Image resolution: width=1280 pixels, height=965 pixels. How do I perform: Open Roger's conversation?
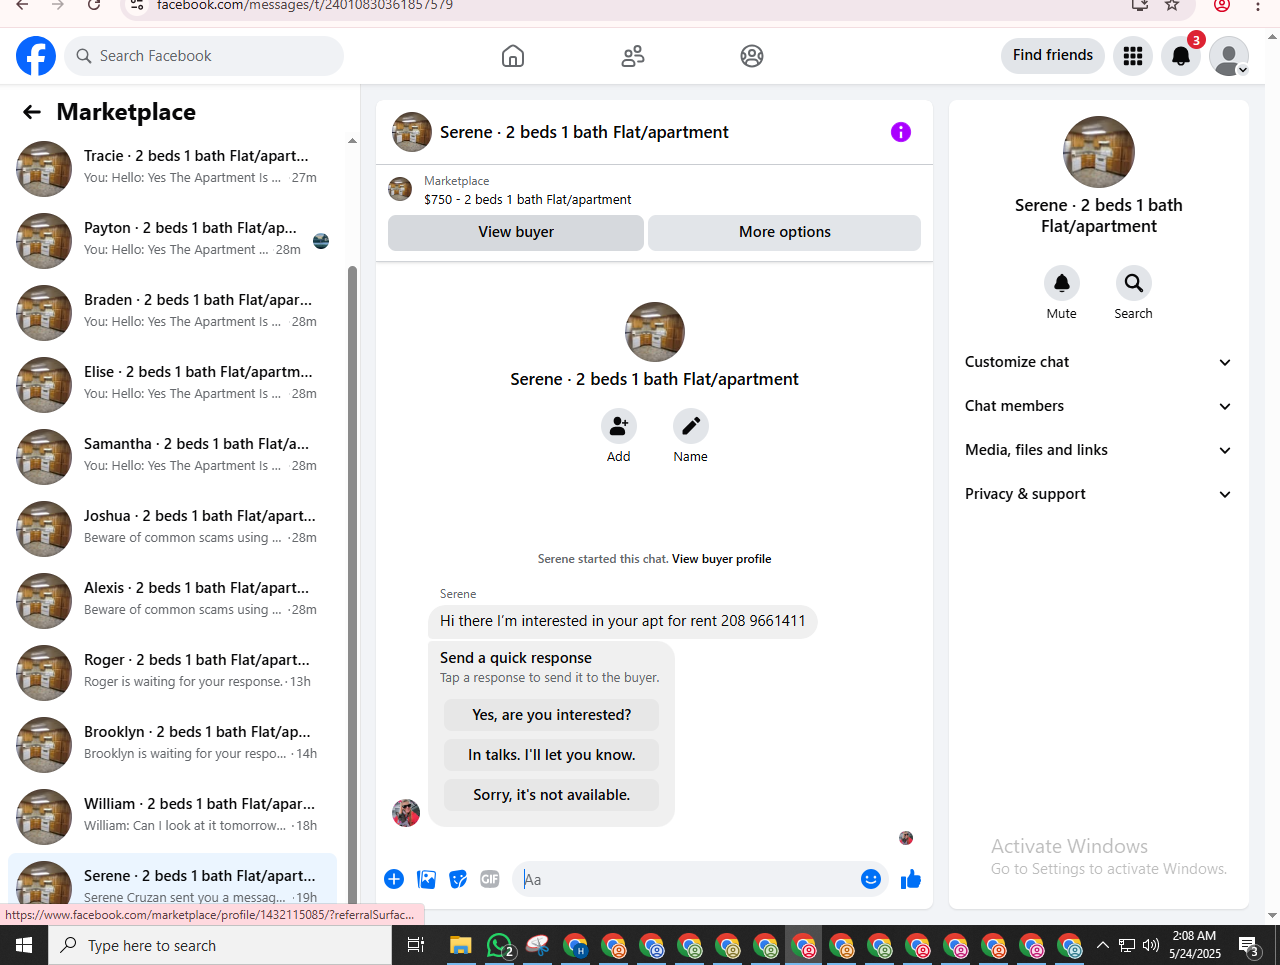coord(172,673)
